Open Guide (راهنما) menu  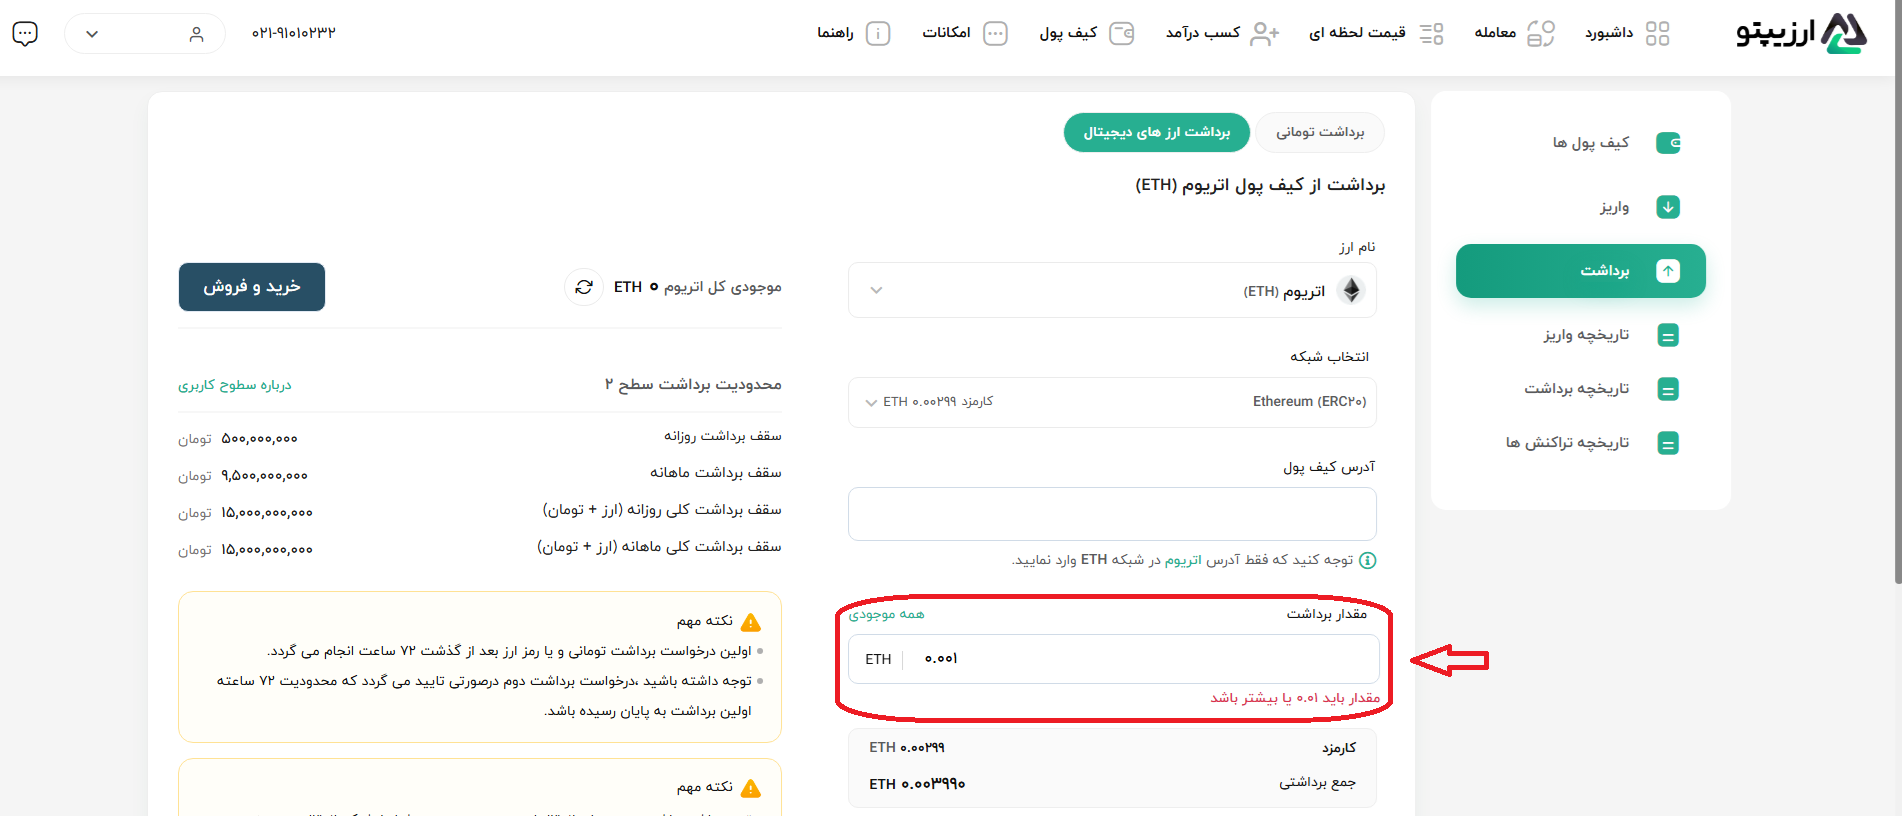coord(835,33)
